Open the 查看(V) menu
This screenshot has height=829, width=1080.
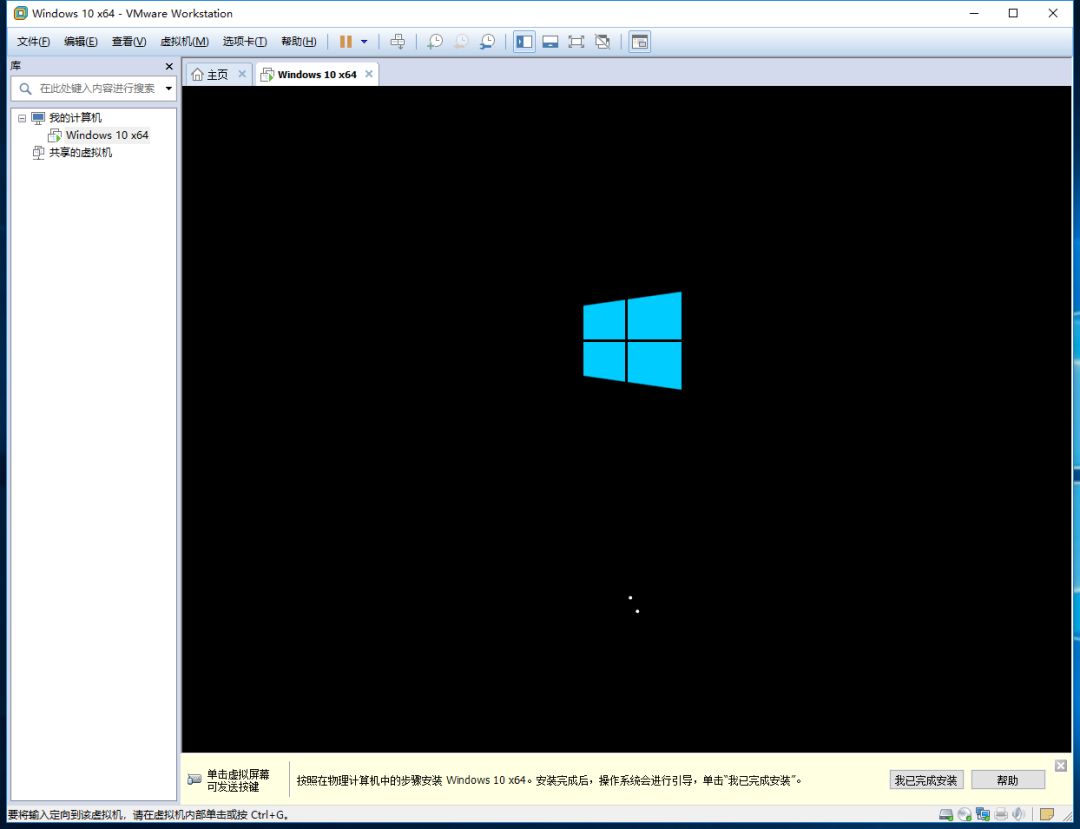pyautogui.click(x=129, y=41)
